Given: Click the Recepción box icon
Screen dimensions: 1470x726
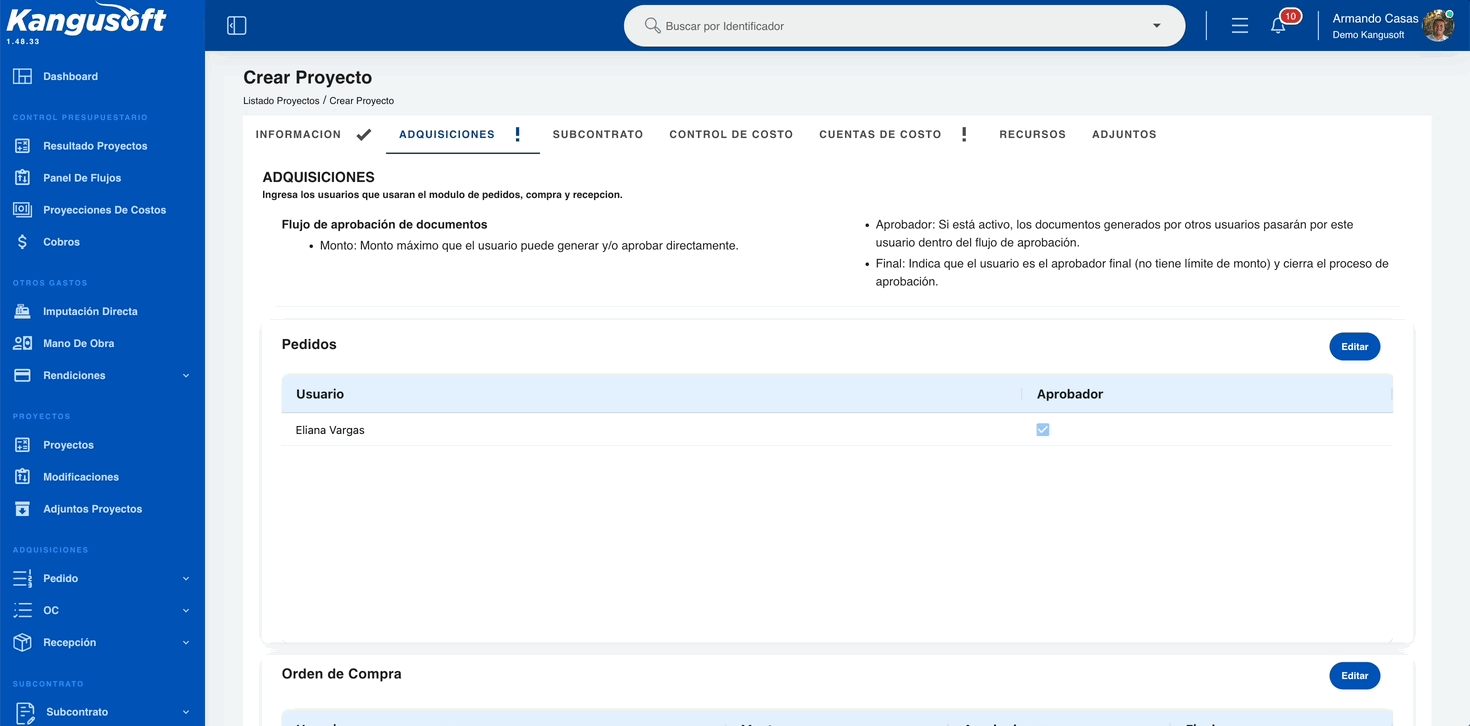Looking at the screenshot, I should point(22,642).
